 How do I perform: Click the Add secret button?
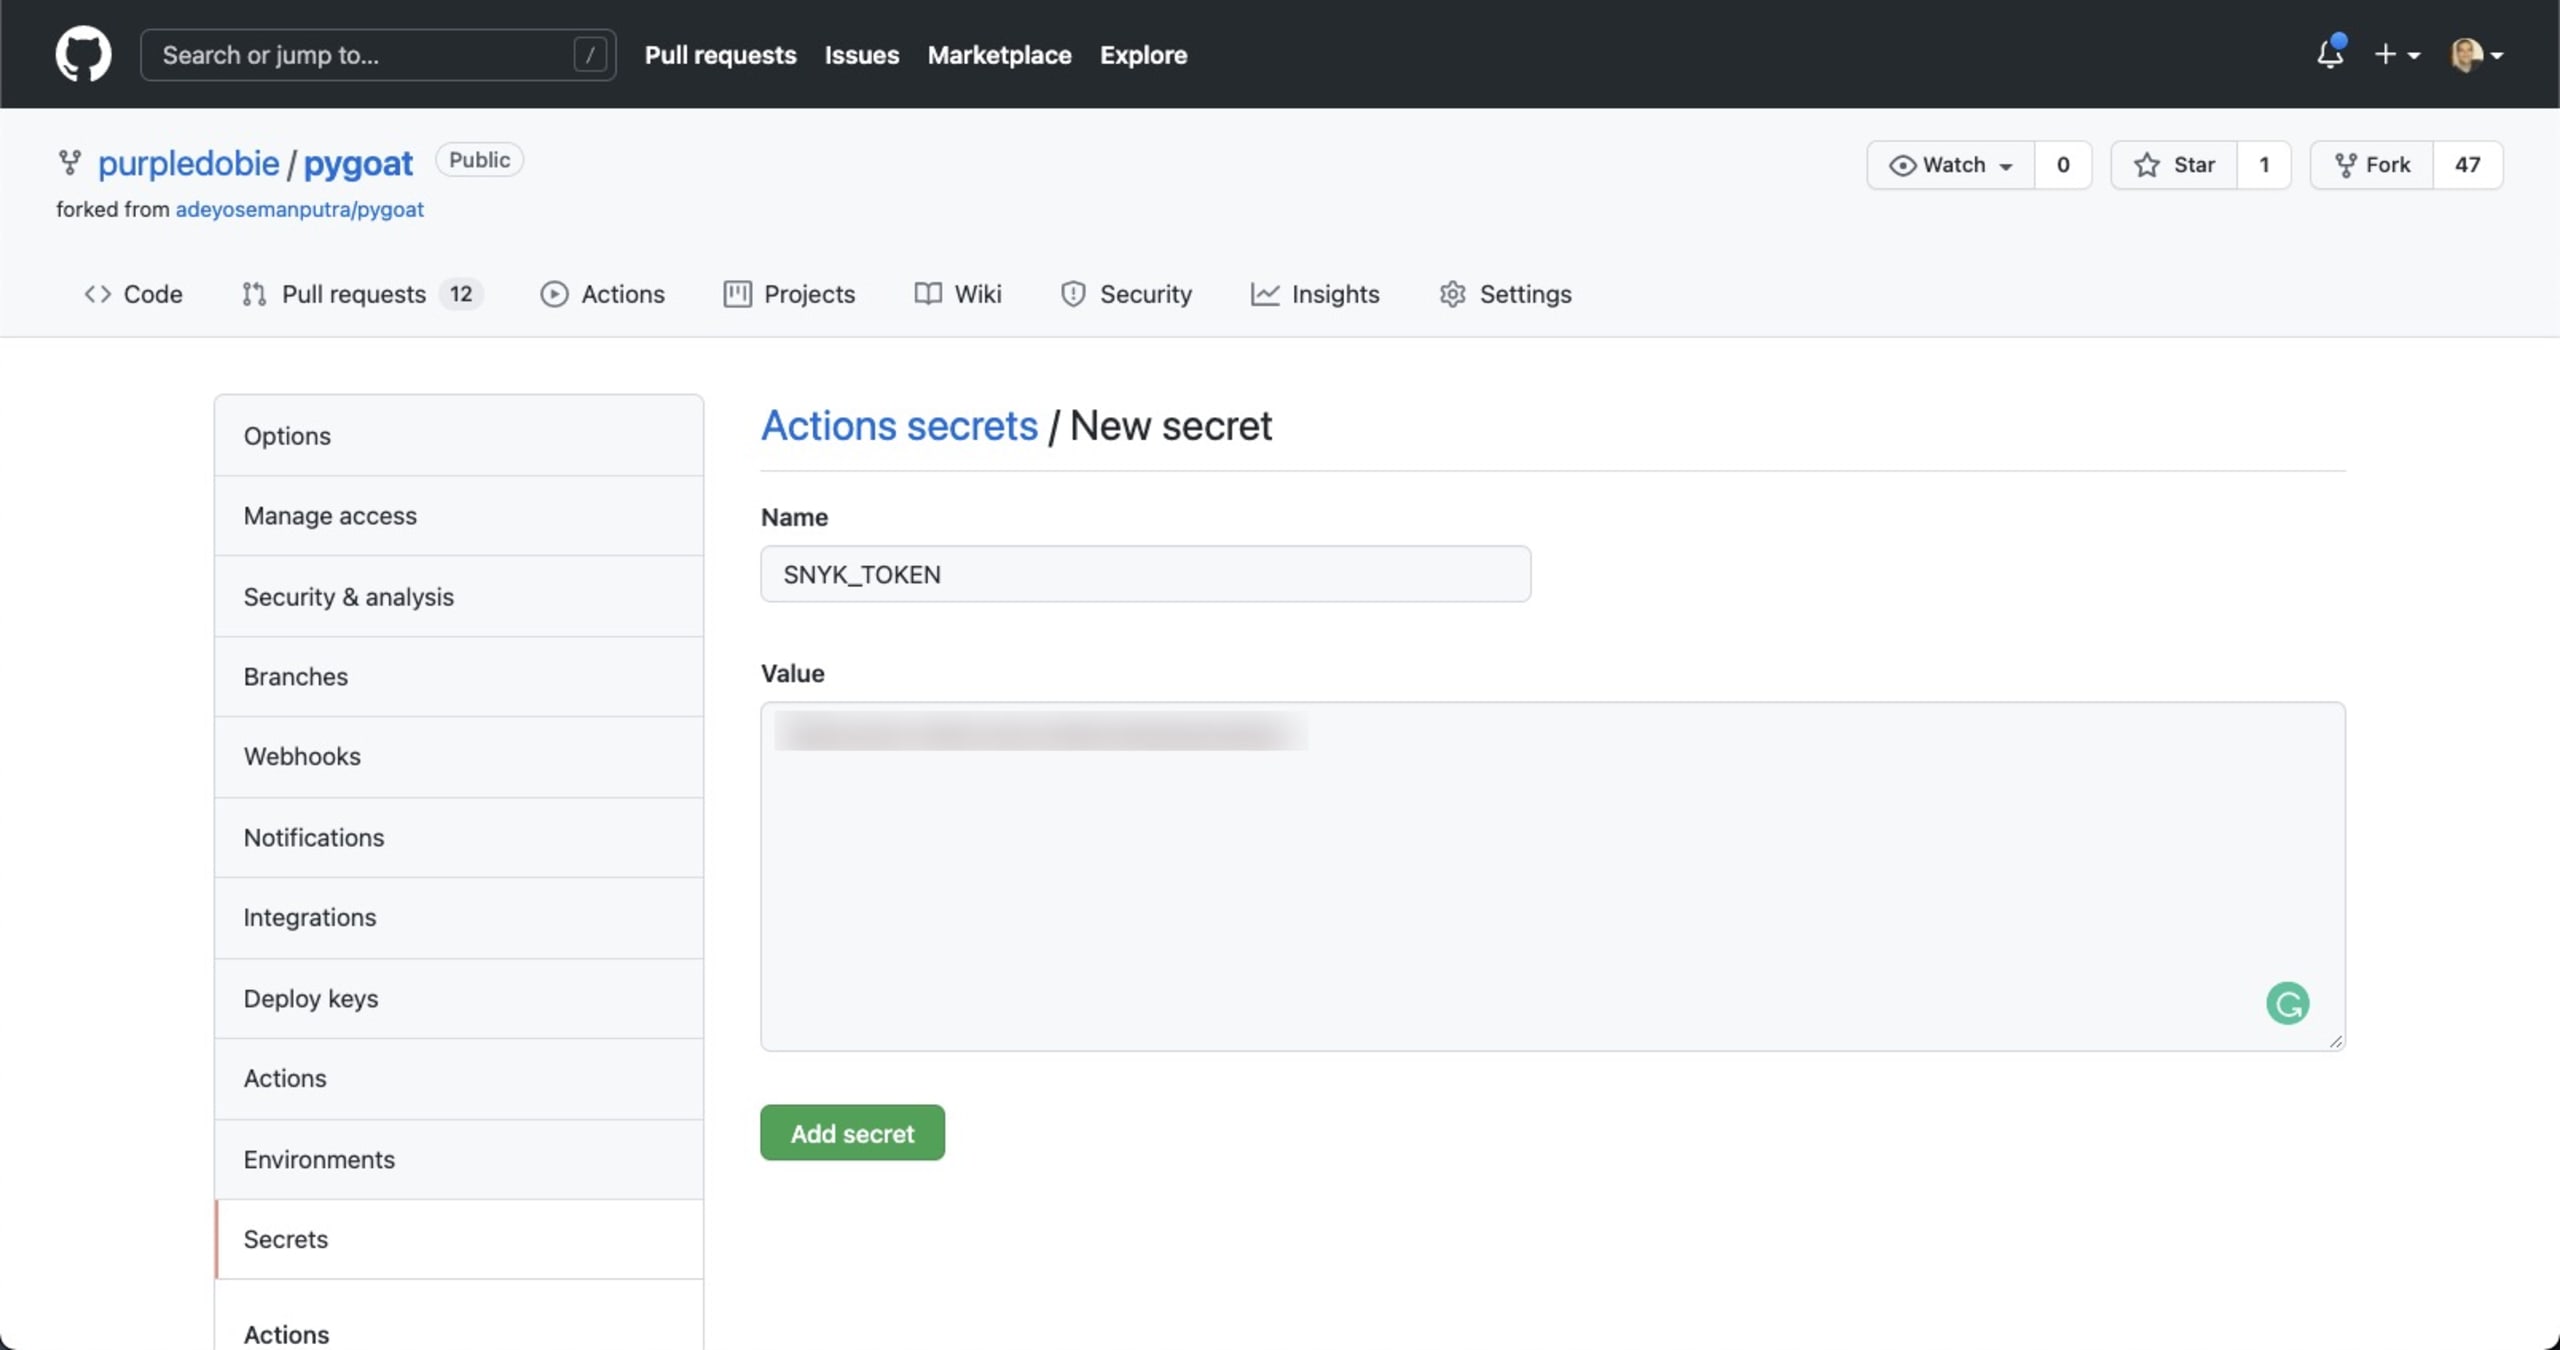tap(852, 1133)
